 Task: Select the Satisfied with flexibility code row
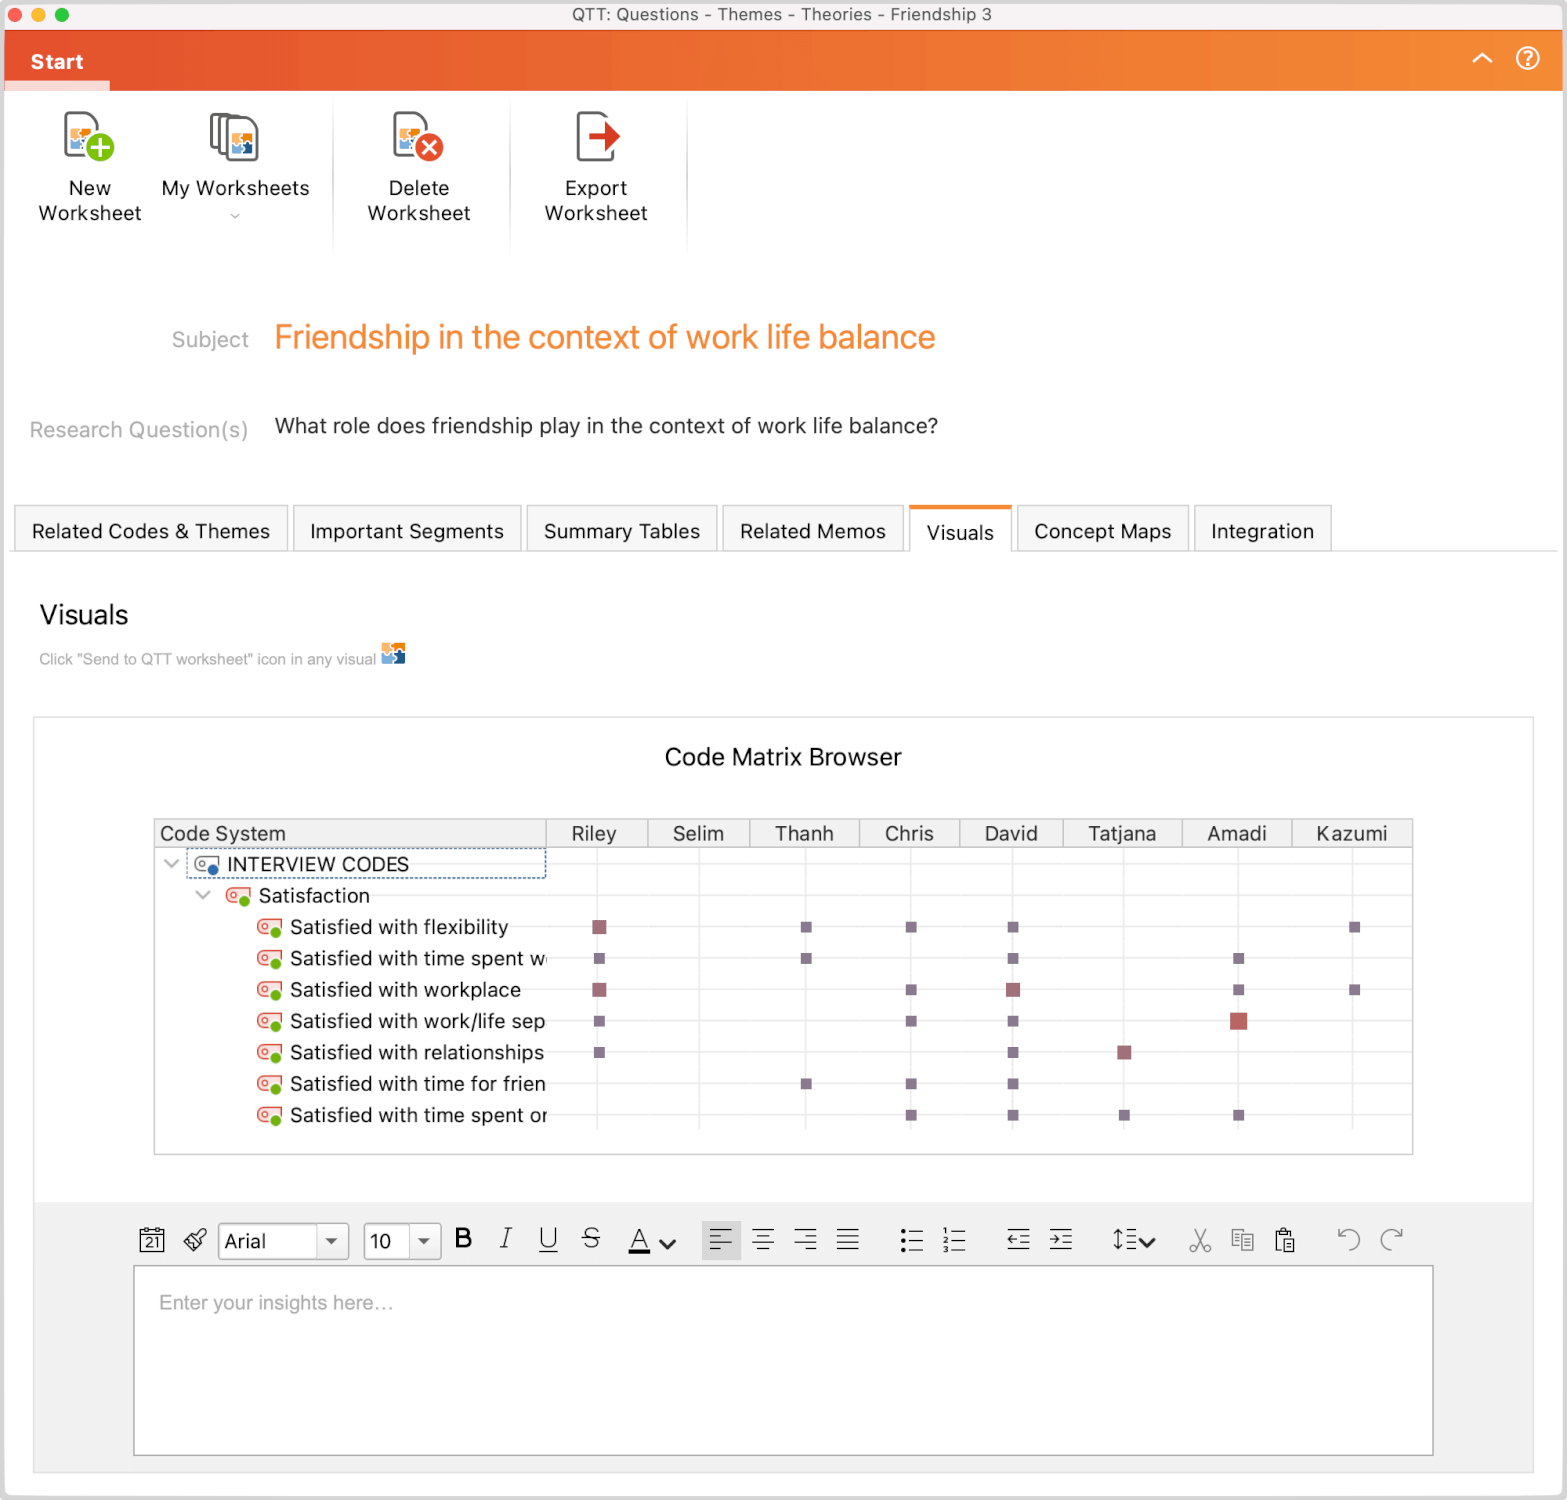click(399, 927)
